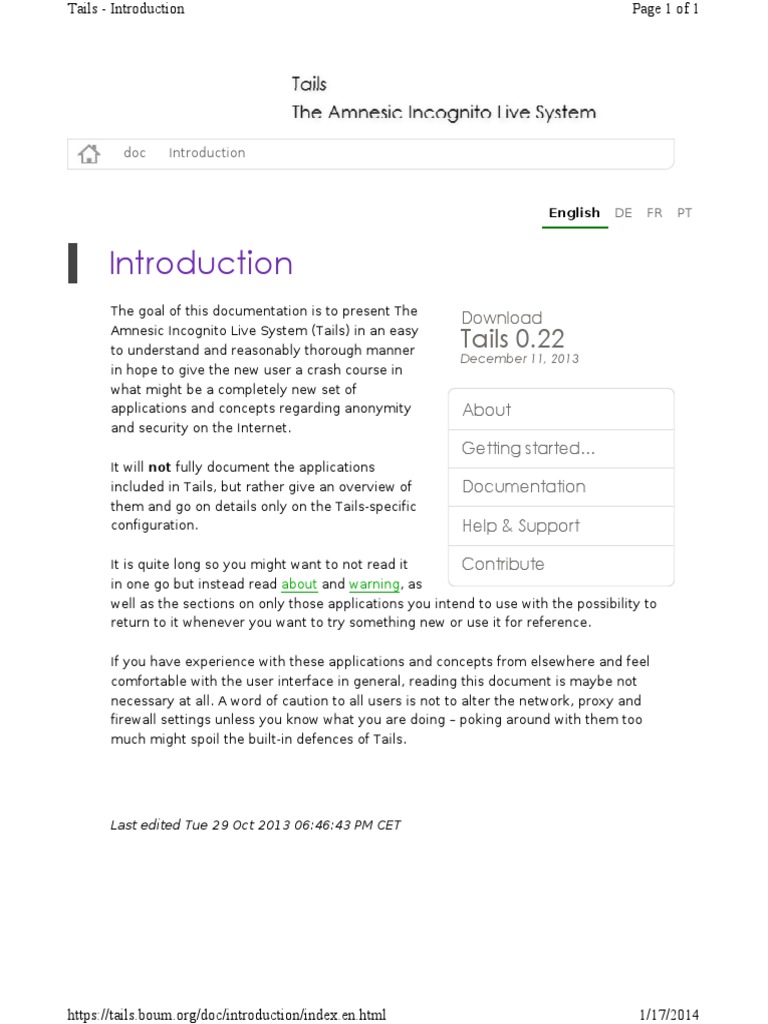Click the Tails site title
This screenshot has height=1024, width=768.
point(309,85)
